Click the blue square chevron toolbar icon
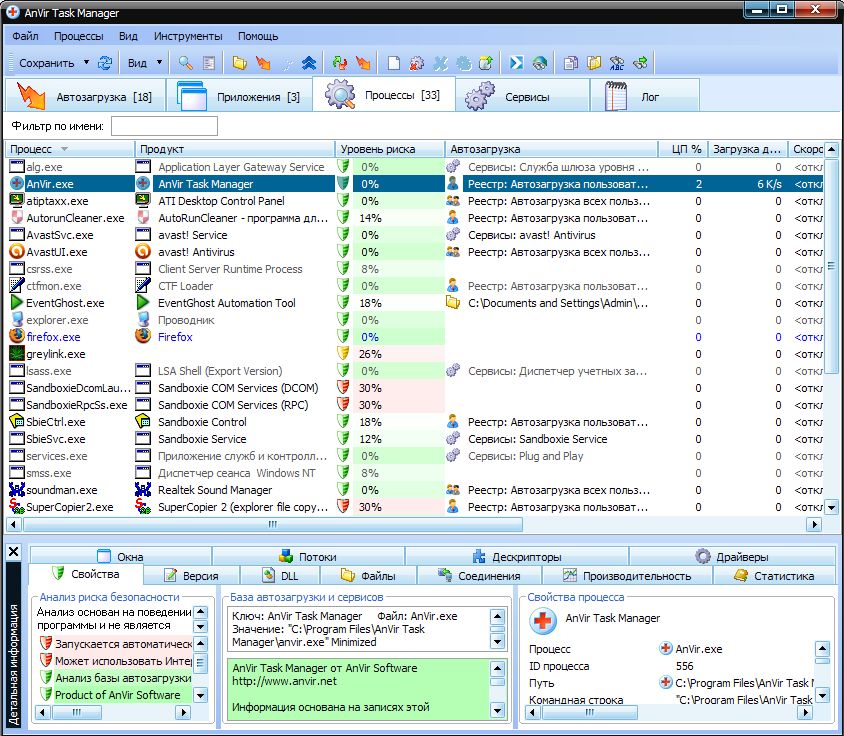844x736 pixels. click(516, 63)
